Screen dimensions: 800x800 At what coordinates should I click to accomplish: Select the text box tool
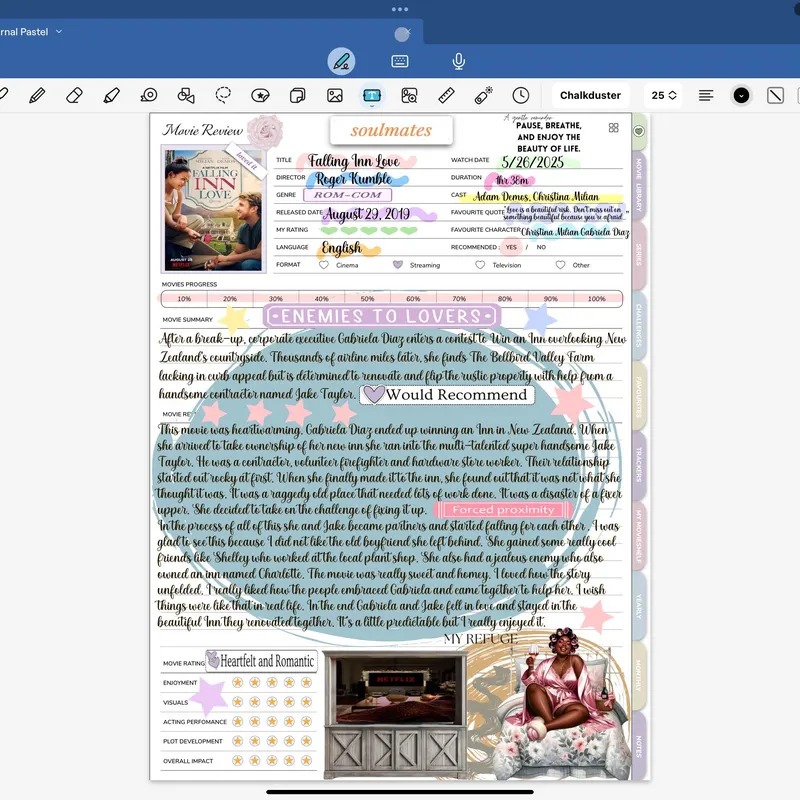372,95
